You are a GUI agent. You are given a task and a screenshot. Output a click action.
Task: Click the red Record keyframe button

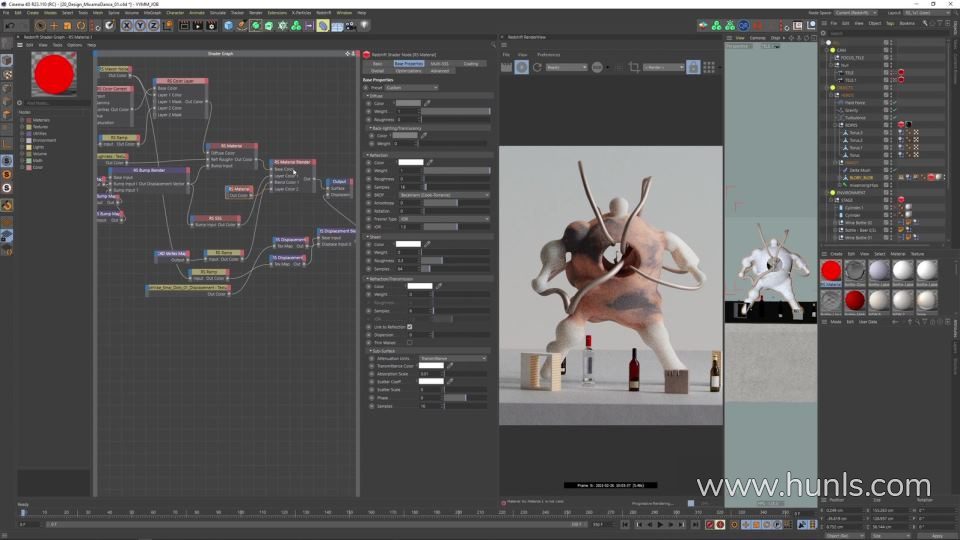pos(710,525)
